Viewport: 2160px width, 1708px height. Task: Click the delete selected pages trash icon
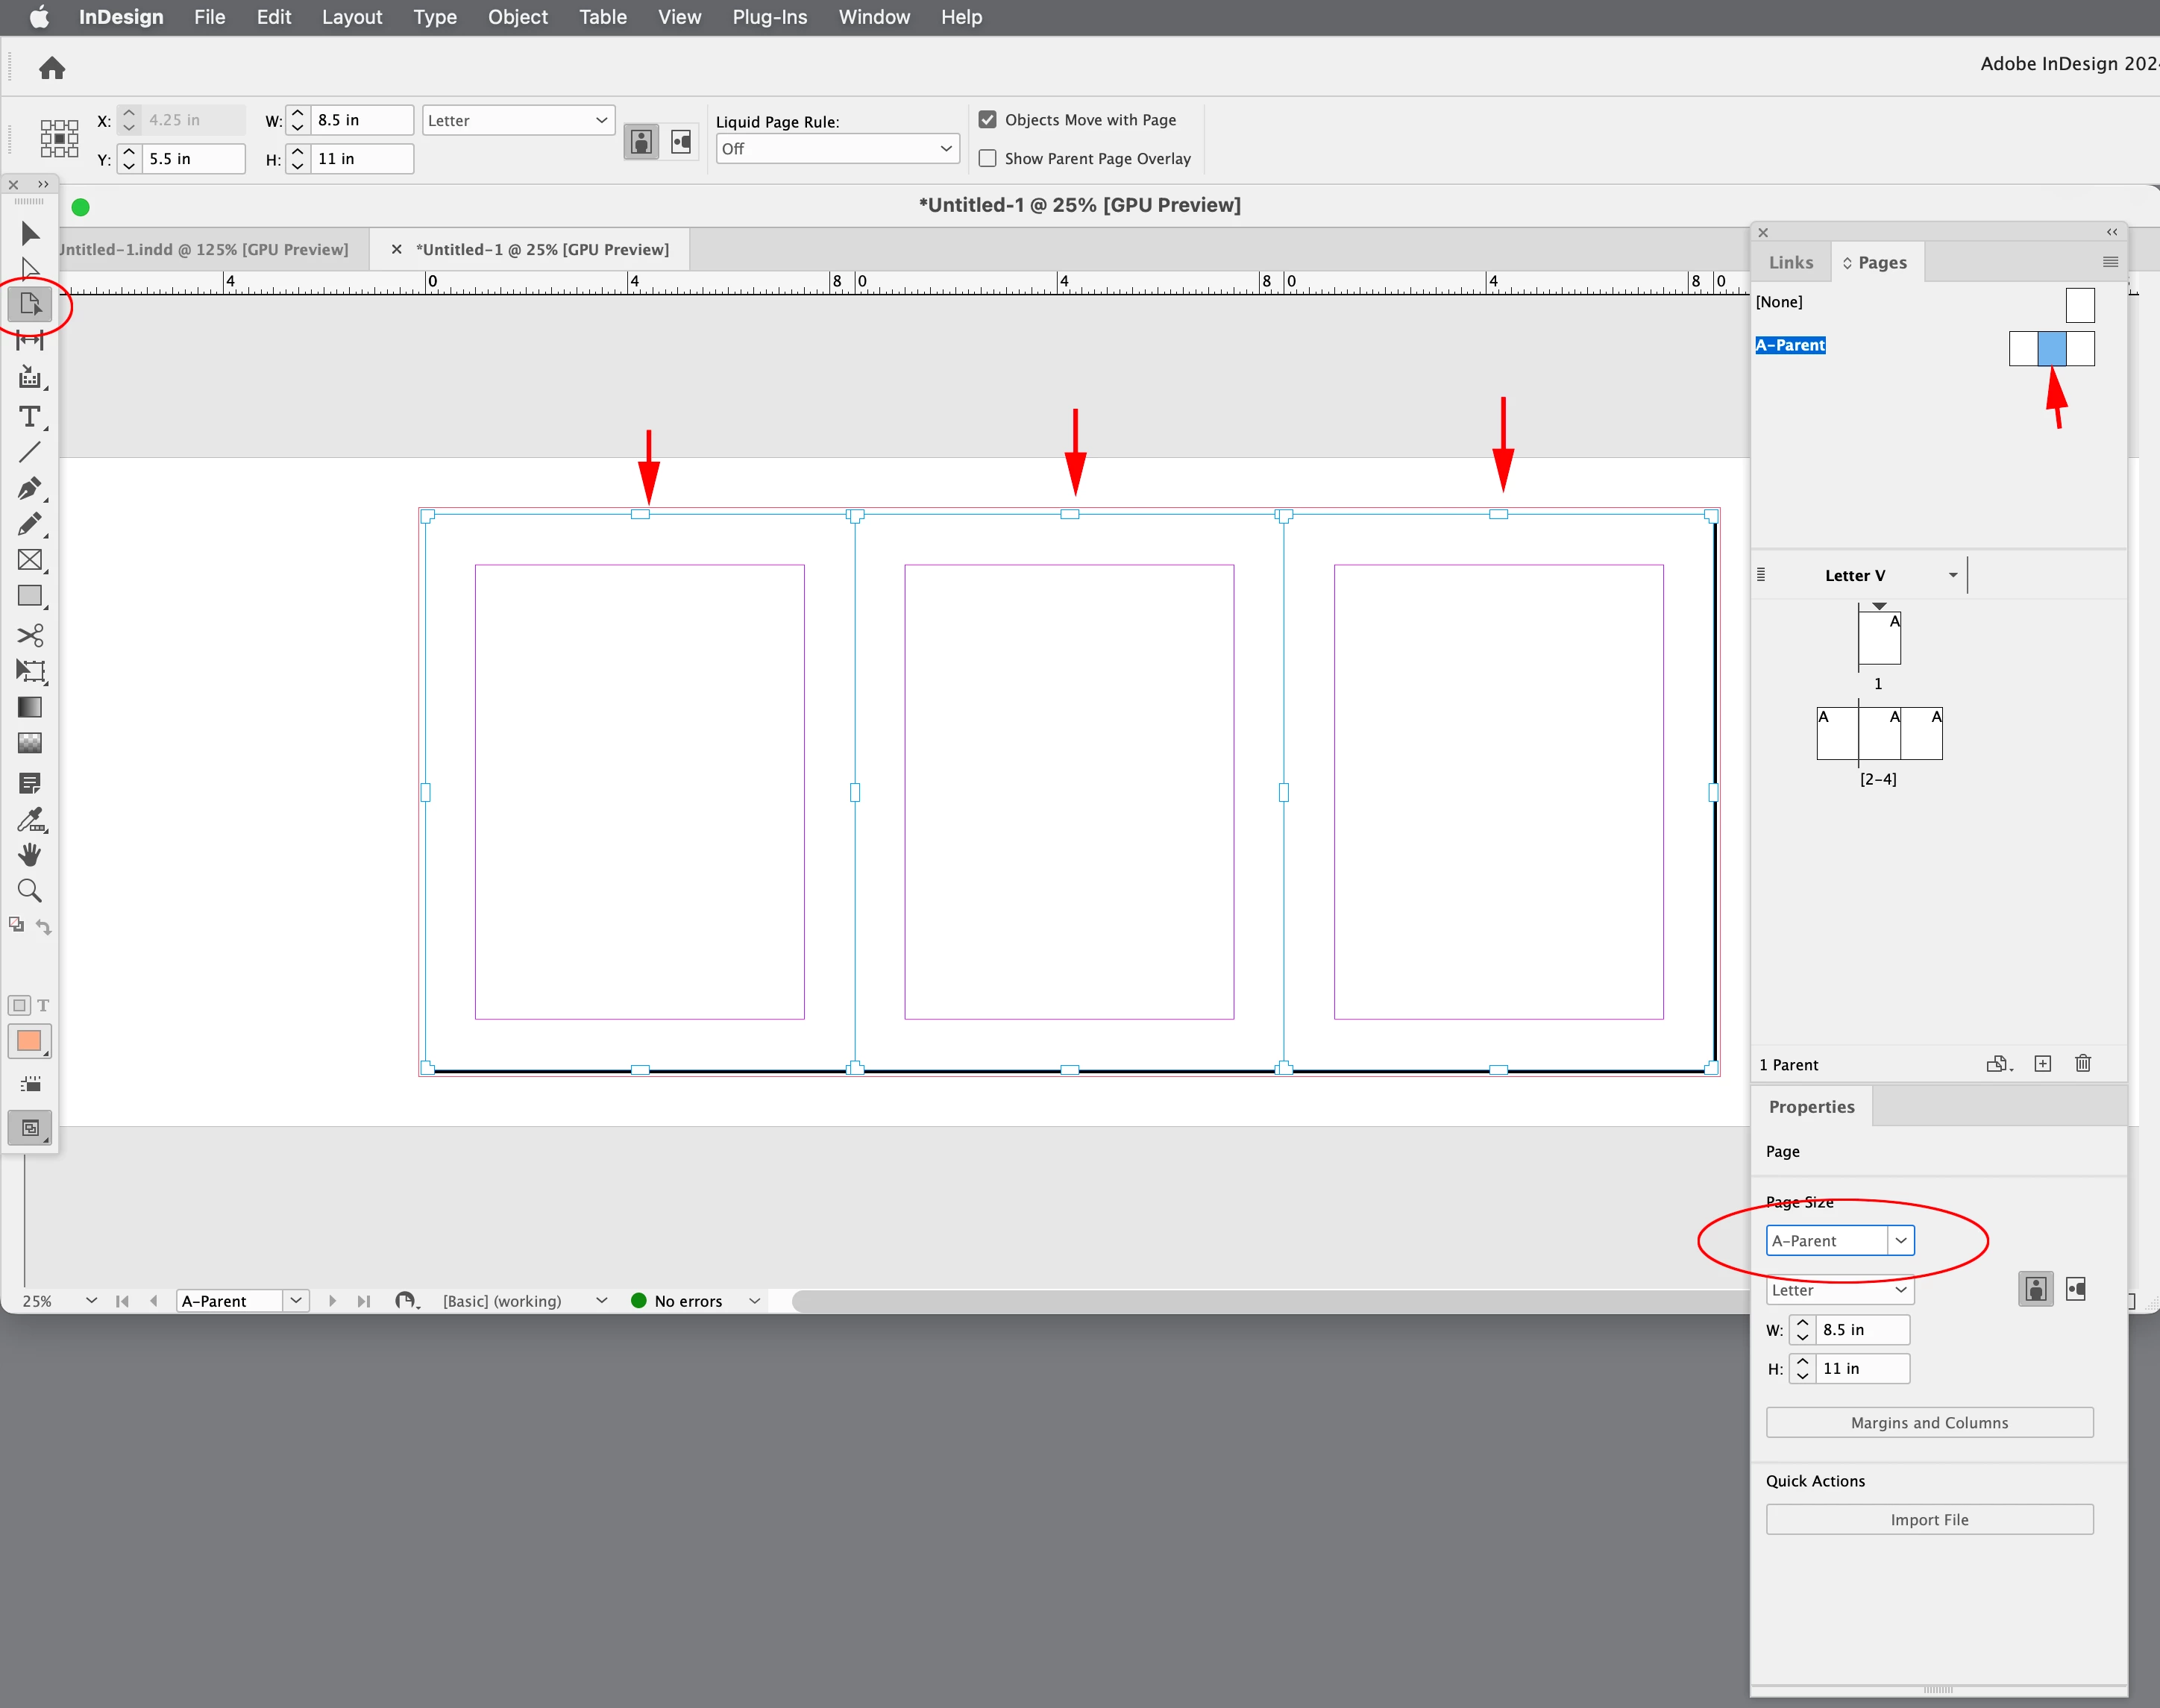[x=2083, y=1063]
